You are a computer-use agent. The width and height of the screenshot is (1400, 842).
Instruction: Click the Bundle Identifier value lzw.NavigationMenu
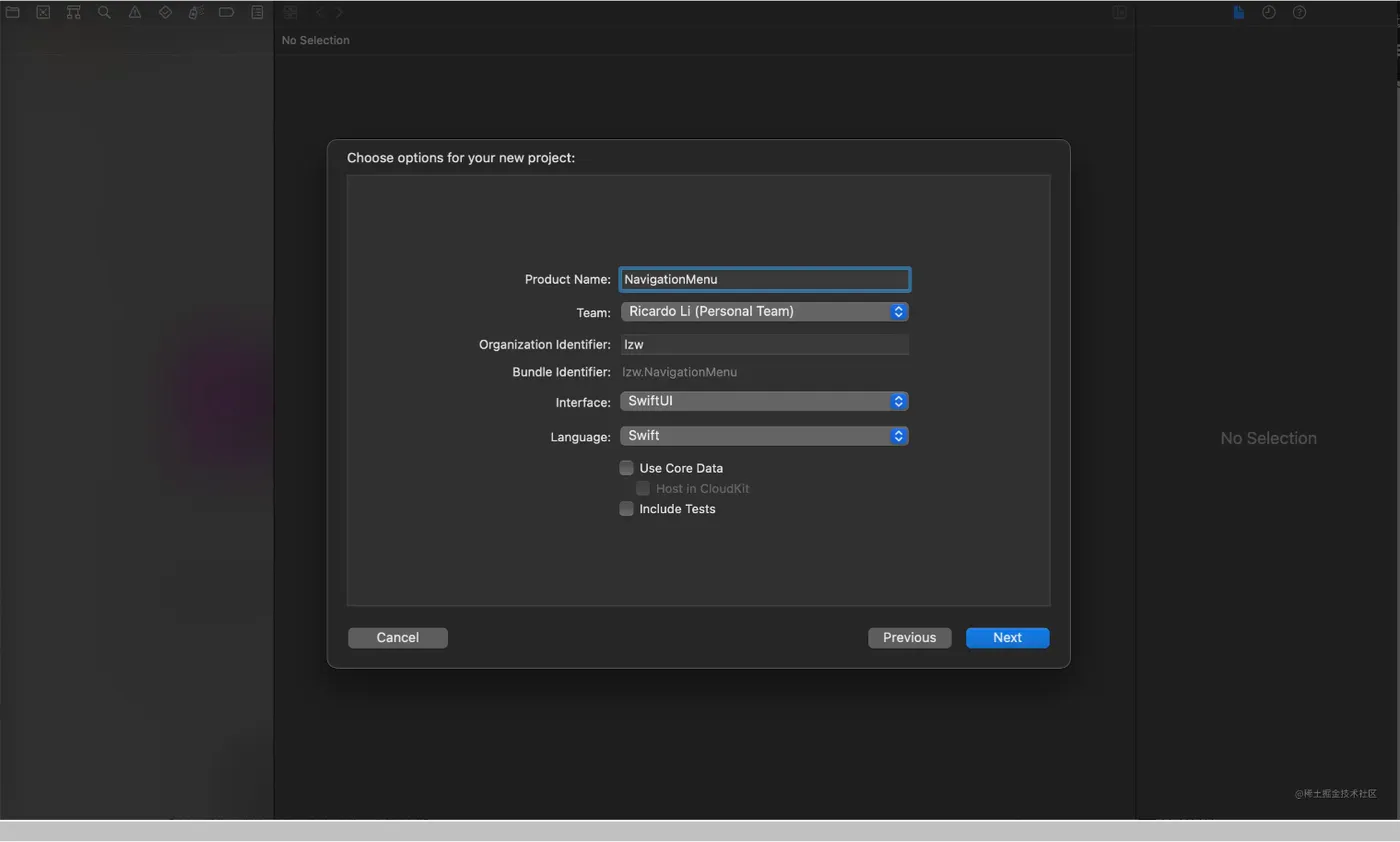click(680, 372)
